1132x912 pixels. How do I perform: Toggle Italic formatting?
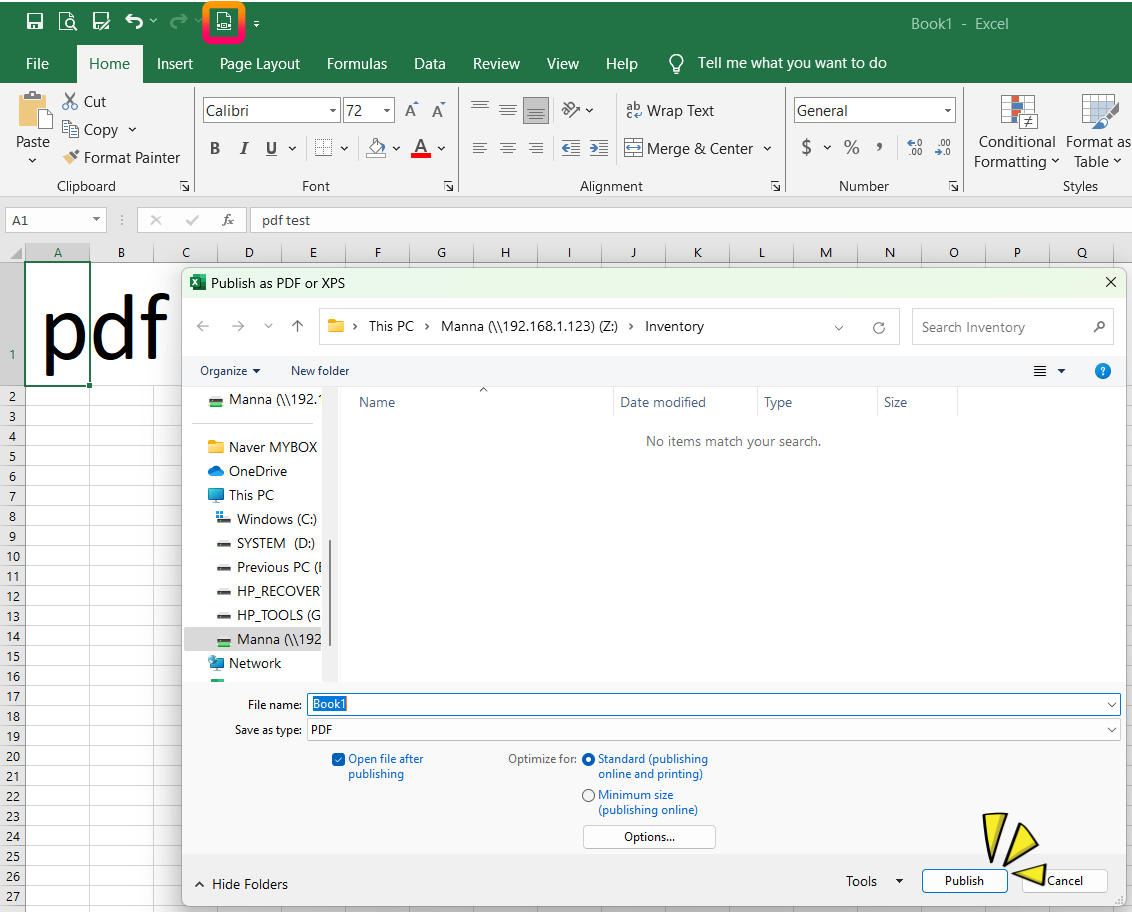tap(244, 149)
